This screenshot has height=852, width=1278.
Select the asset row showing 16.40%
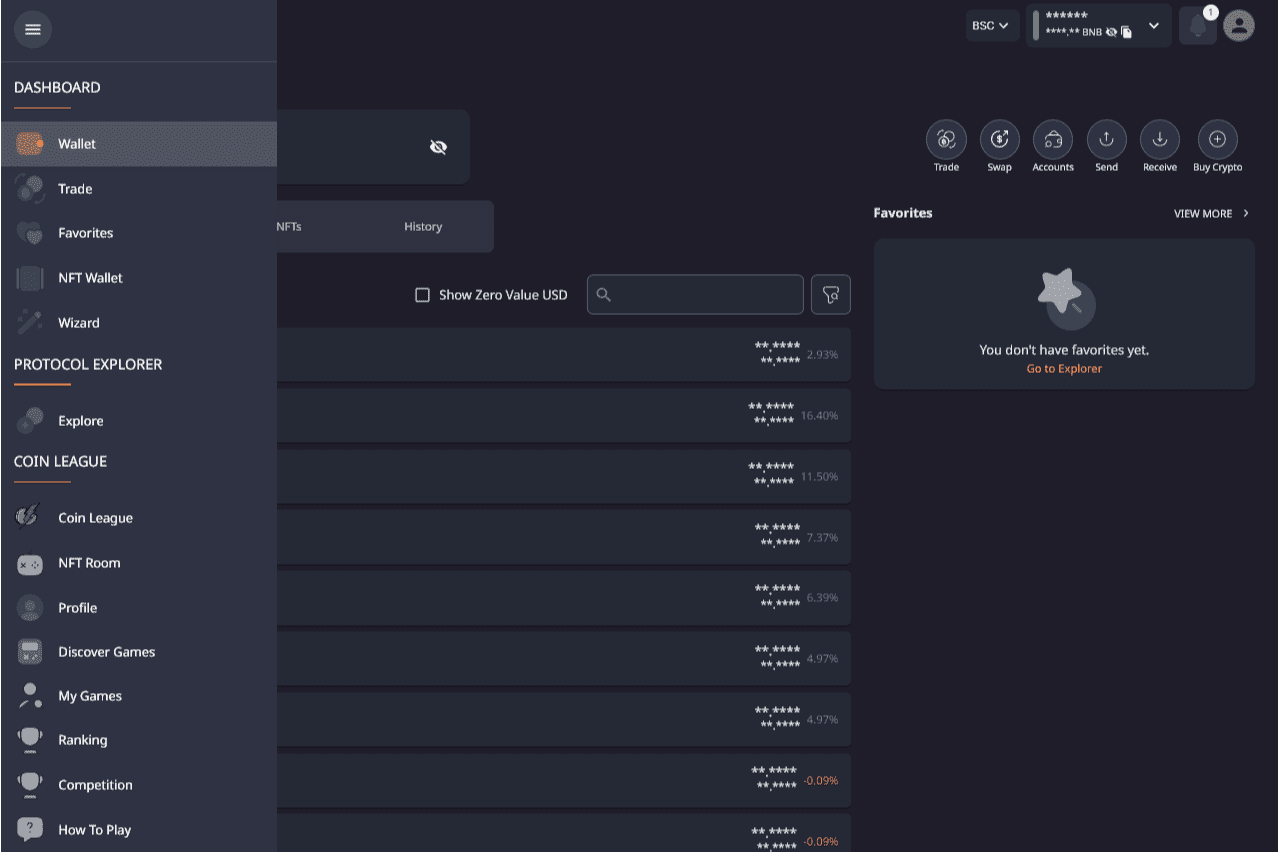564,415
